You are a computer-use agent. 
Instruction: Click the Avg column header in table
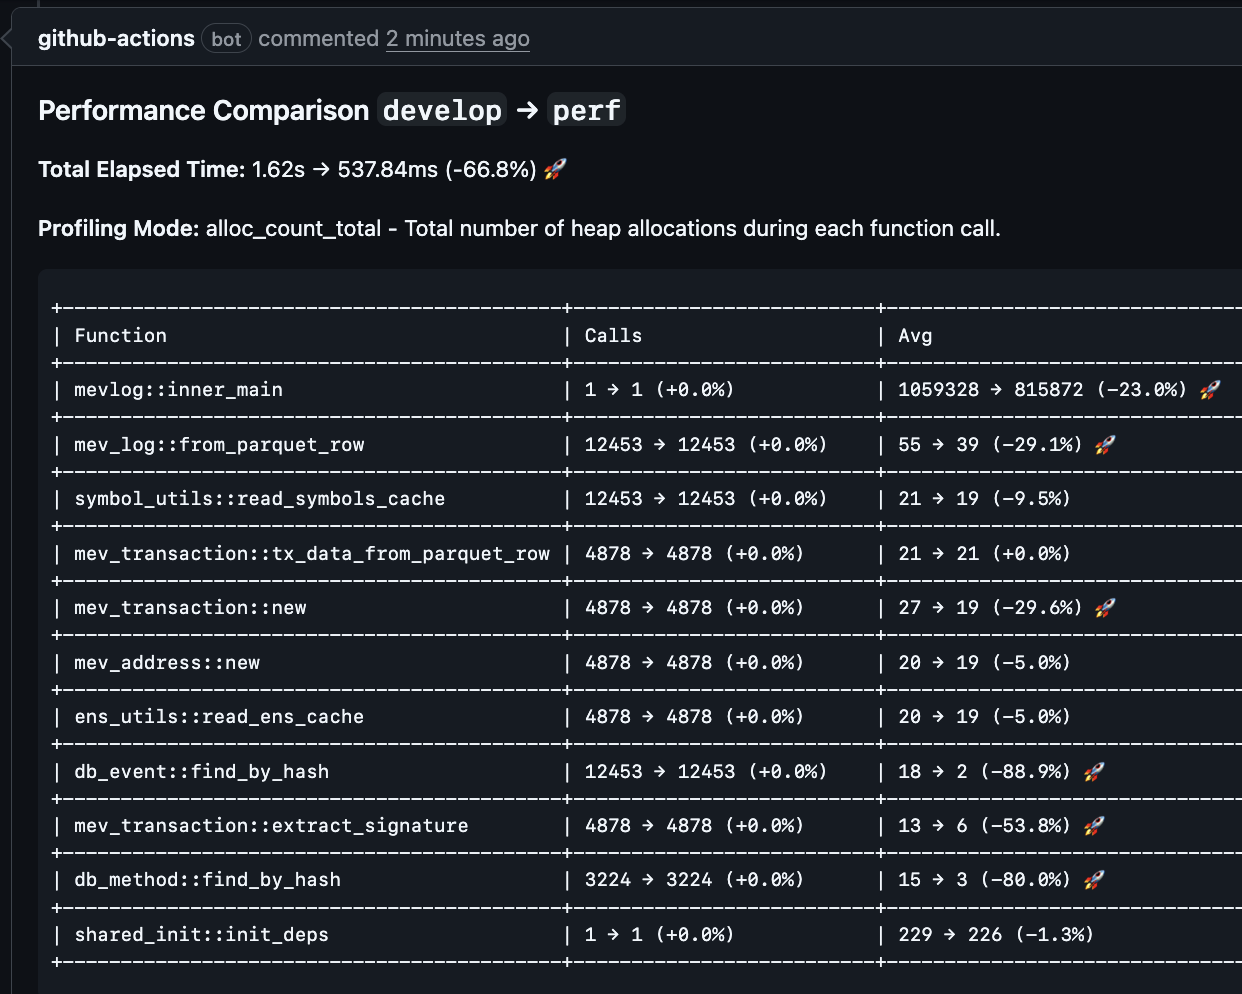pos(915,335)
